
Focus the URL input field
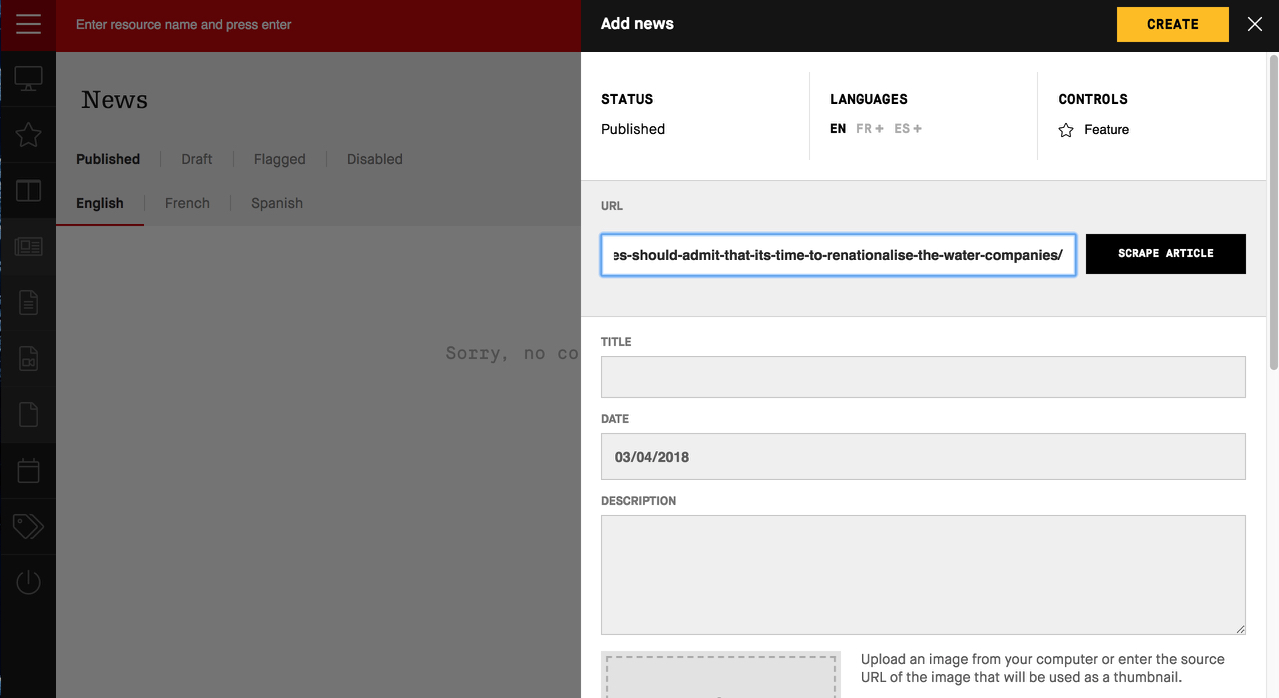pos(838,255)
